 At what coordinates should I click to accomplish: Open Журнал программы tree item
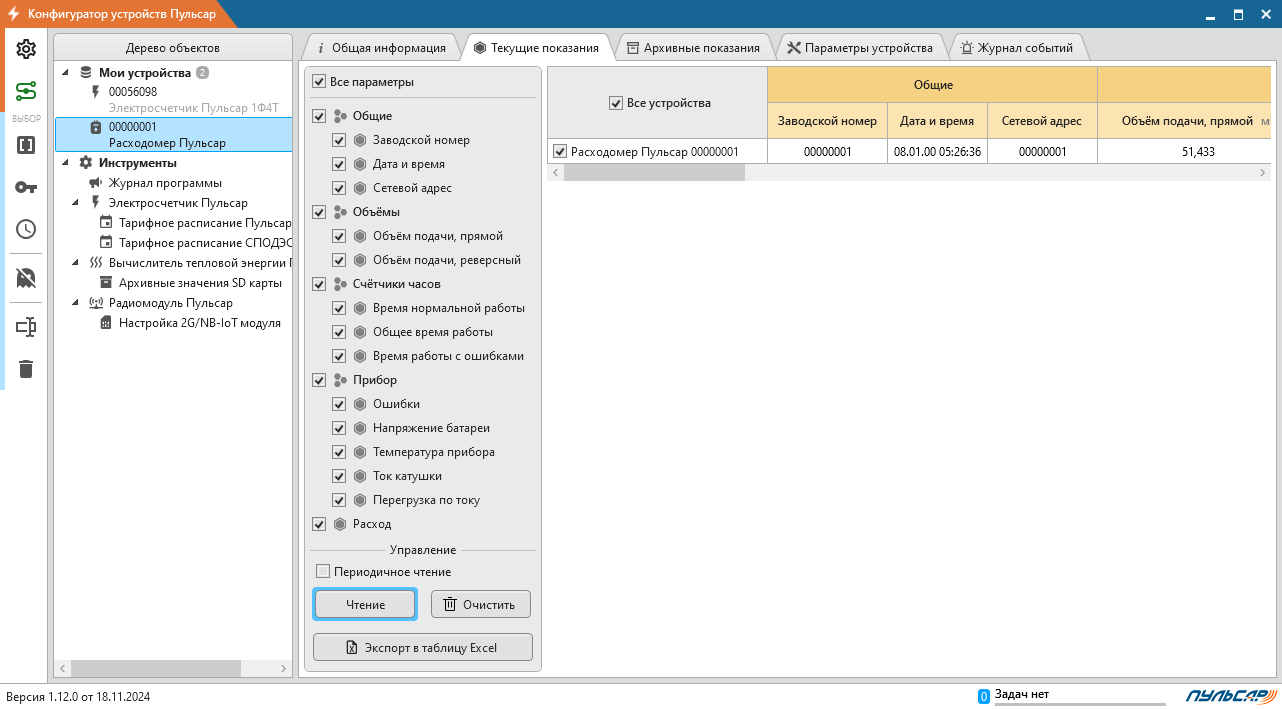tap(165, 183)
